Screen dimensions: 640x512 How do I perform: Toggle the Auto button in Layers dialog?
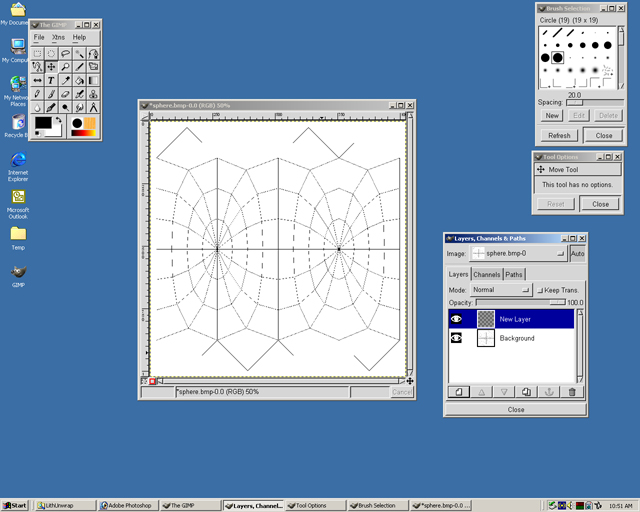pyautogui.click(x=578, y=254)
